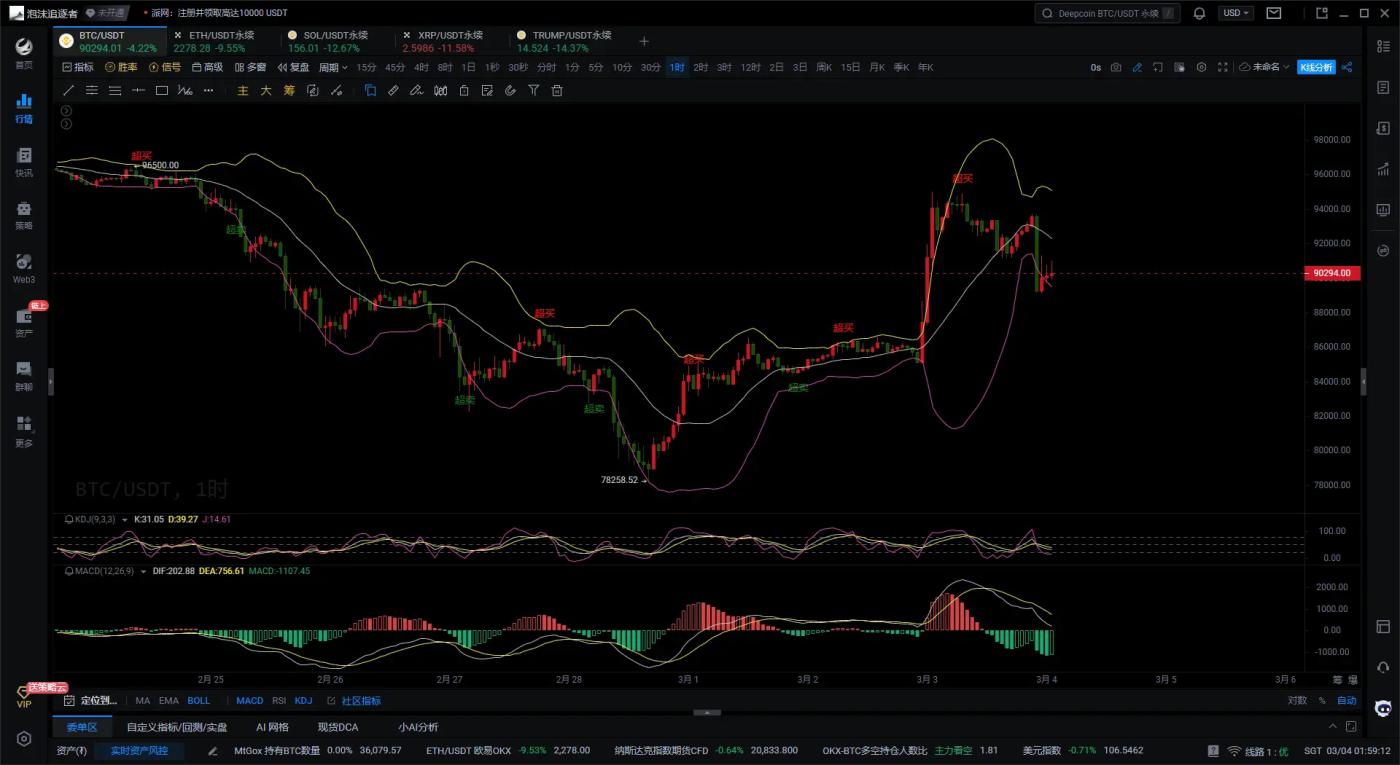Open the notification bell
This screenshot has width=1400, height=765.
1199,13
